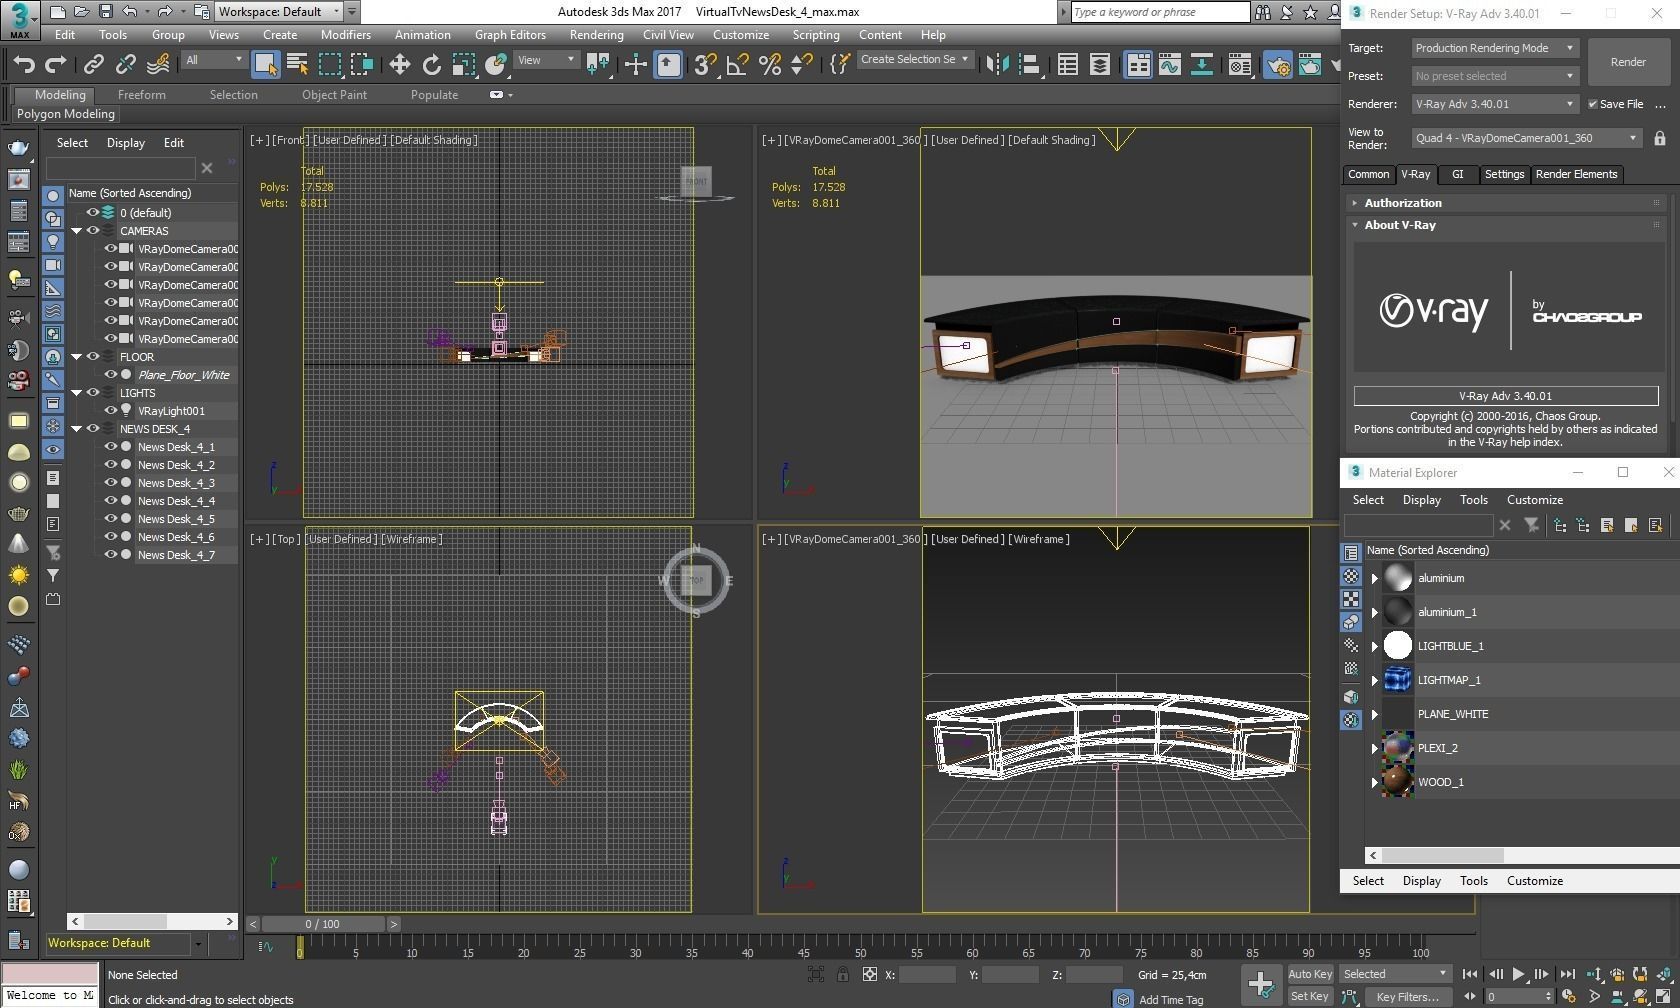Open the Rendering menu
This screenshot has height=1008, width=1680.
596,35
